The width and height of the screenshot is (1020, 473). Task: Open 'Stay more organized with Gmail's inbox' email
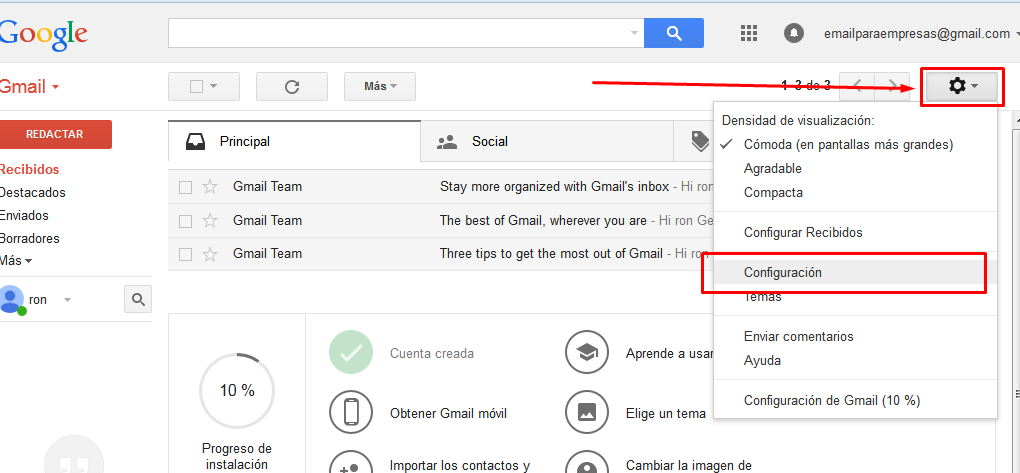(554, 187)
